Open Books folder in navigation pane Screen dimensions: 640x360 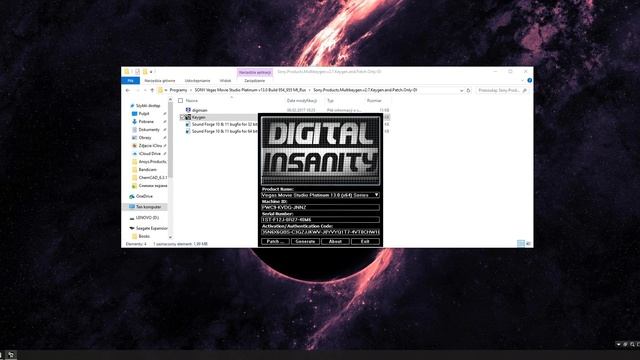click(144, 236)
